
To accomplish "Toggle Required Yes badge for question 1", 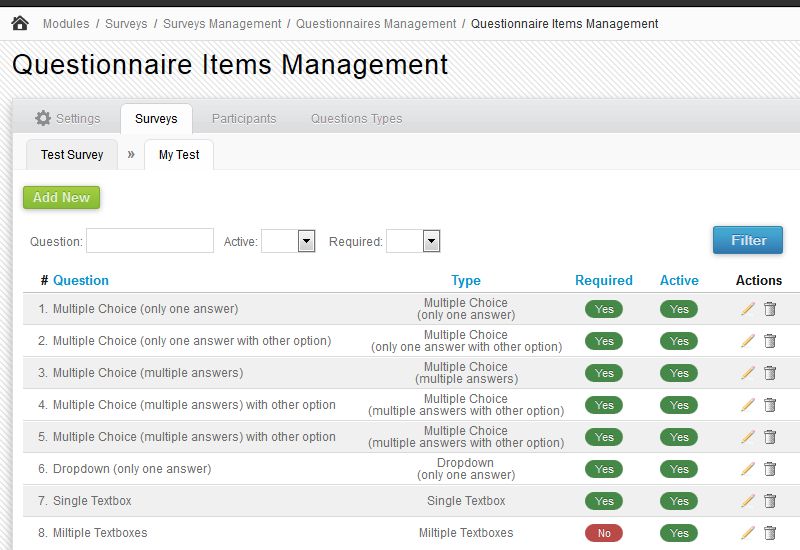I will [x=604, y=309].
